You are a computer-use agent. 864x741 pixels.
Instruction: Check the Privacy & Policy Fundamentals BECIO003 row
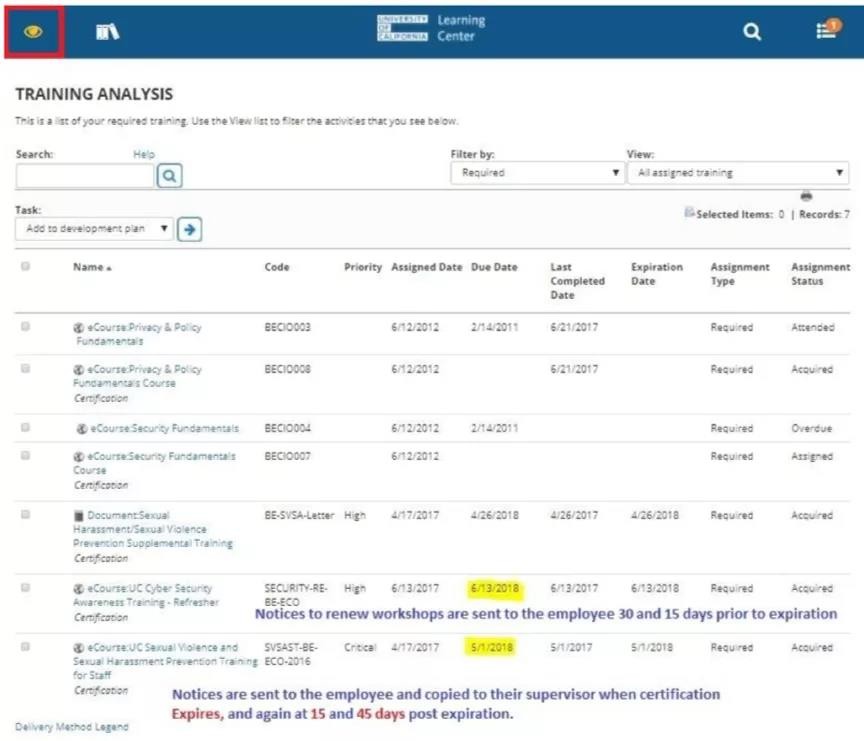point(25,327)
